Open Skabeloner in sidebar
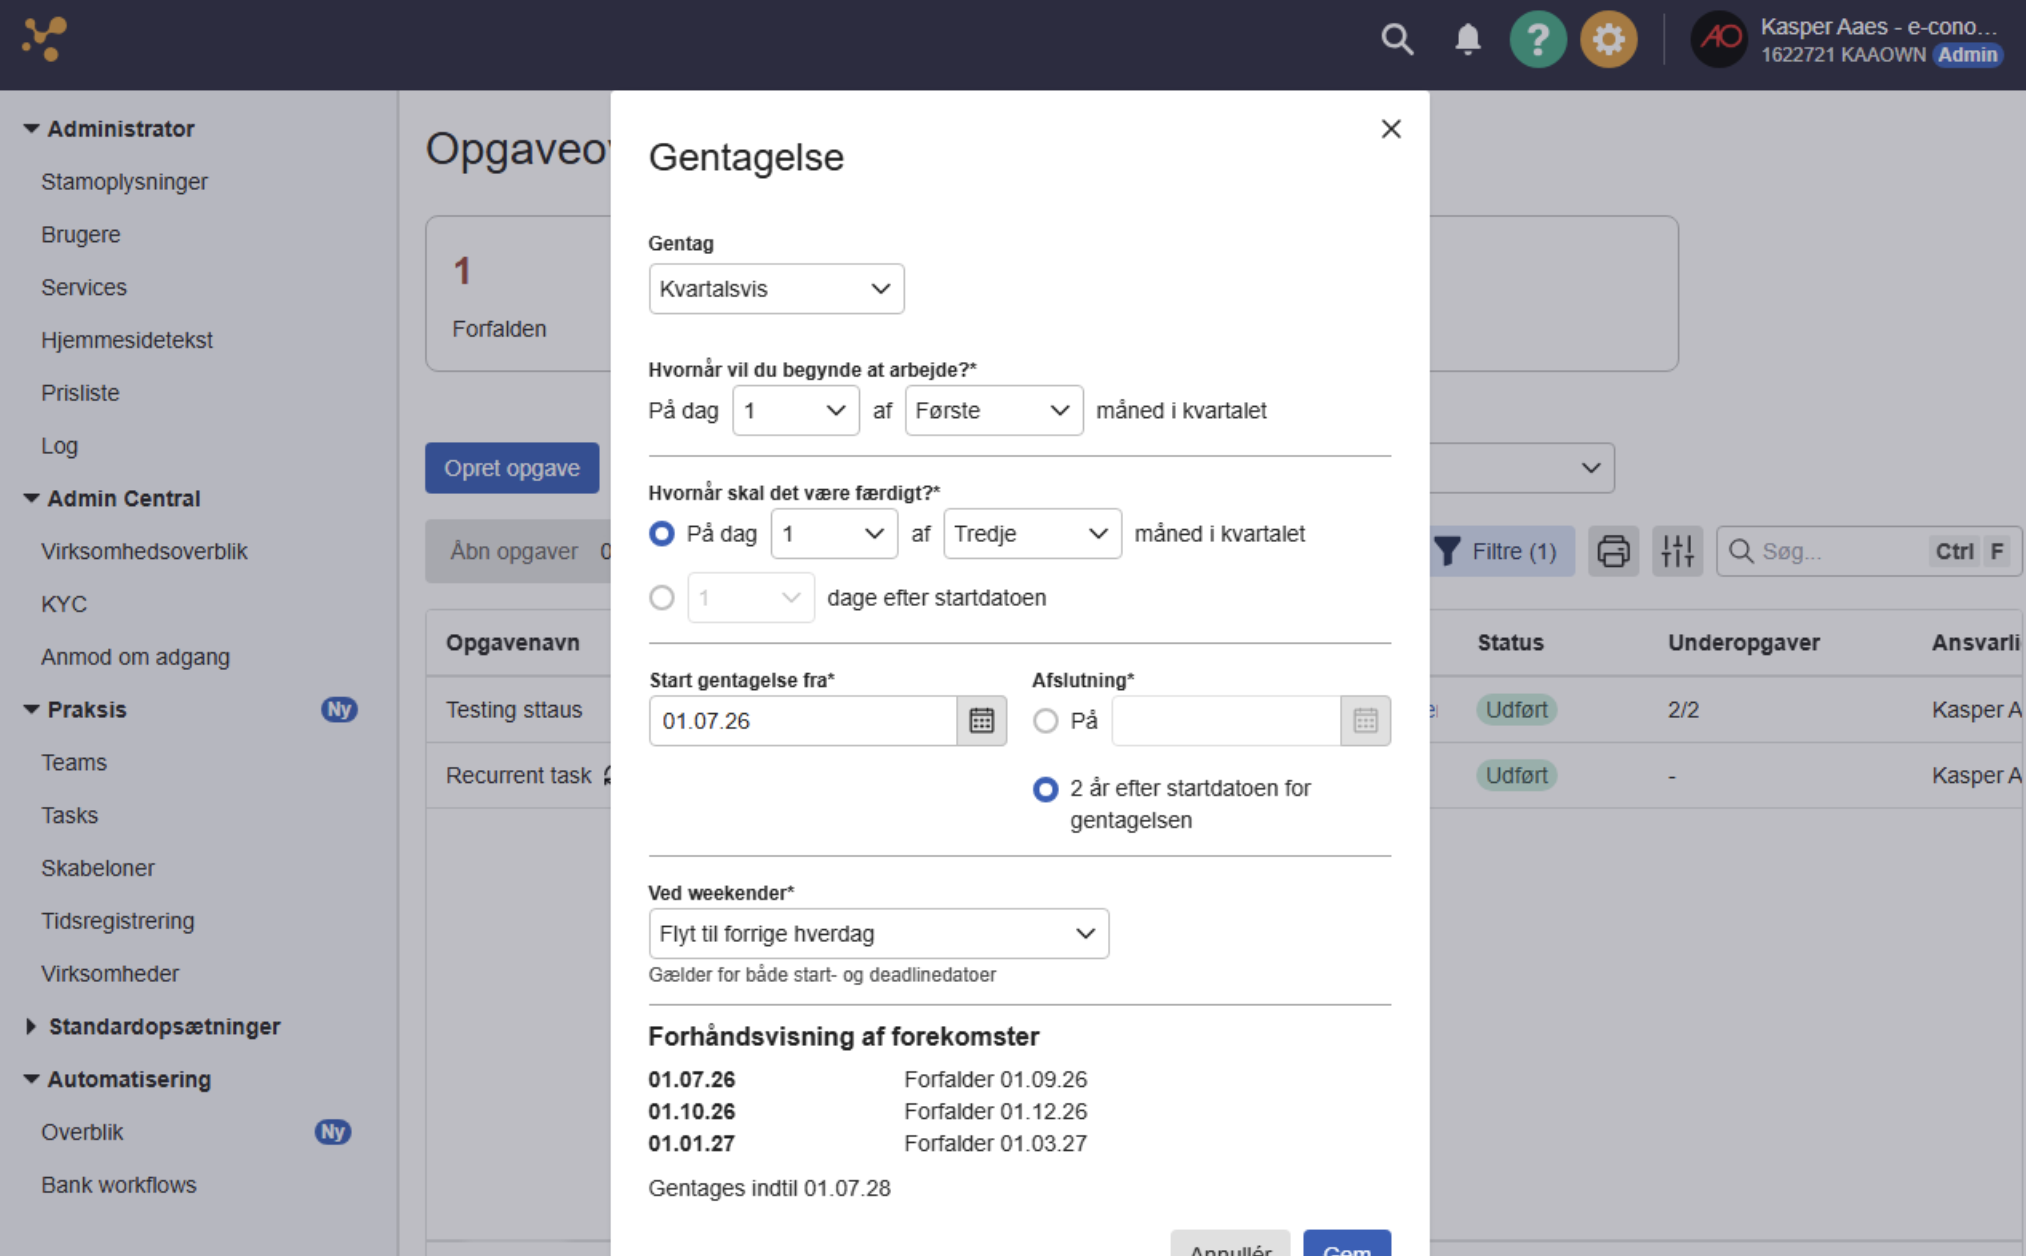This screenshot has height=1256, width=2026. [97, 868]
